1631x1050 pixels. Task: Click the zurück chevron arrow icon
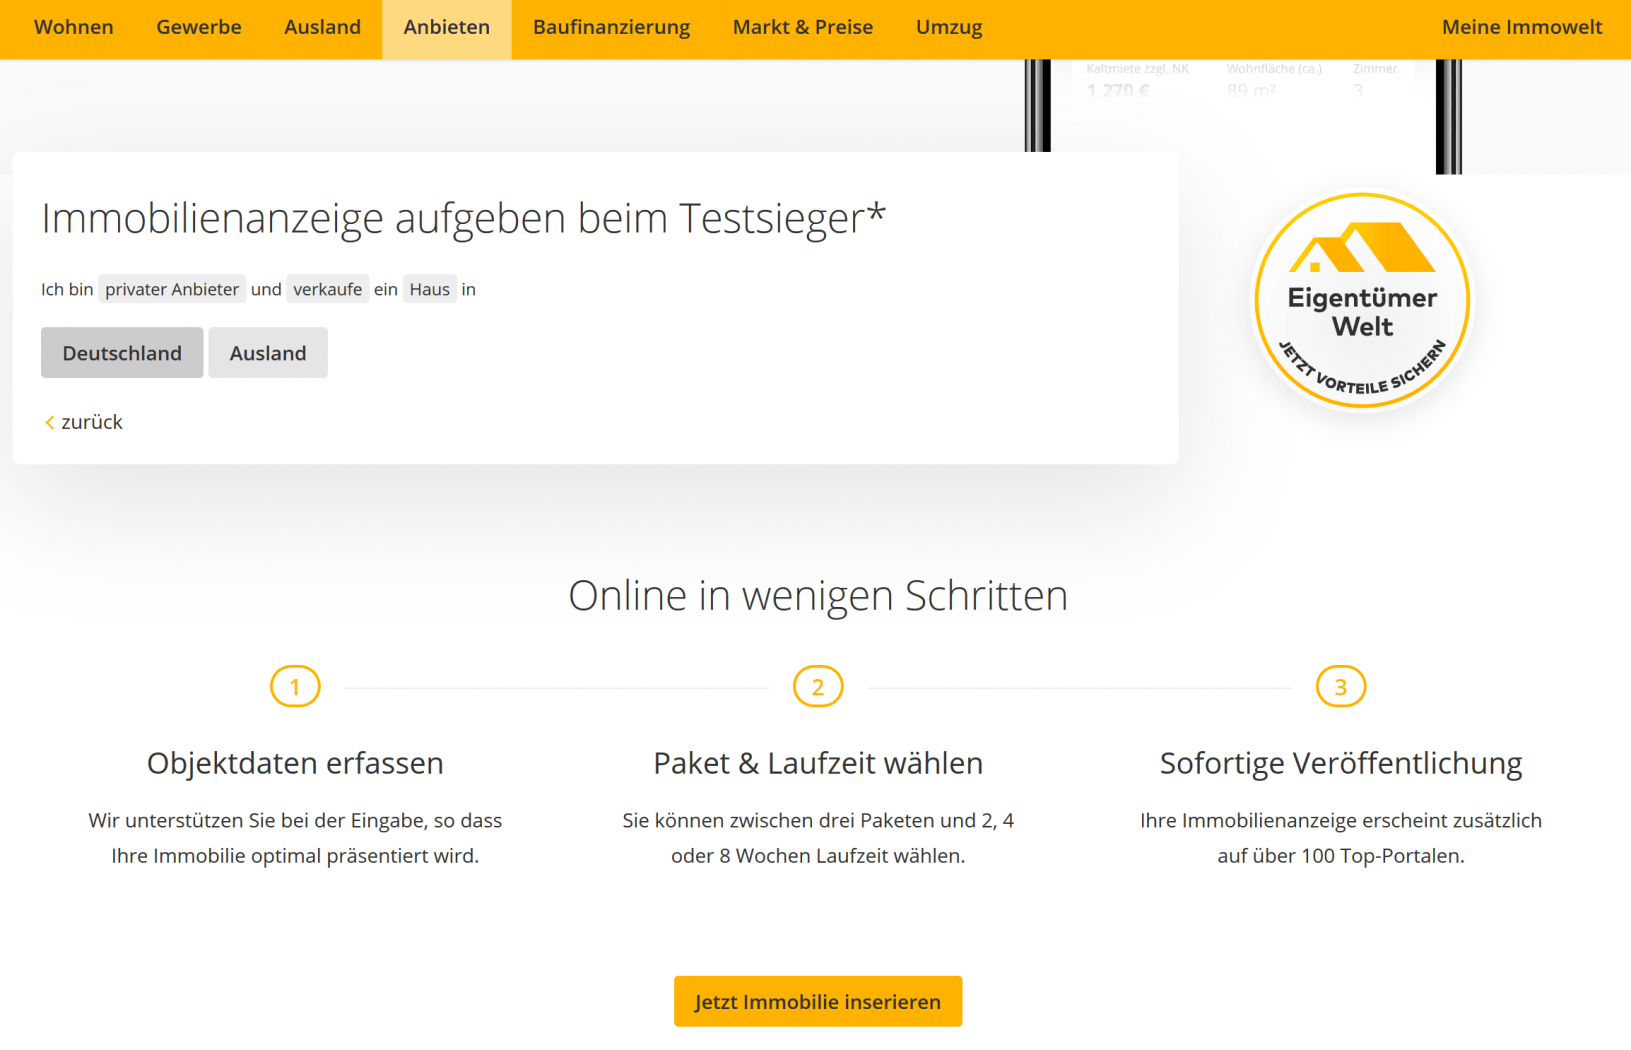(50, 423)
